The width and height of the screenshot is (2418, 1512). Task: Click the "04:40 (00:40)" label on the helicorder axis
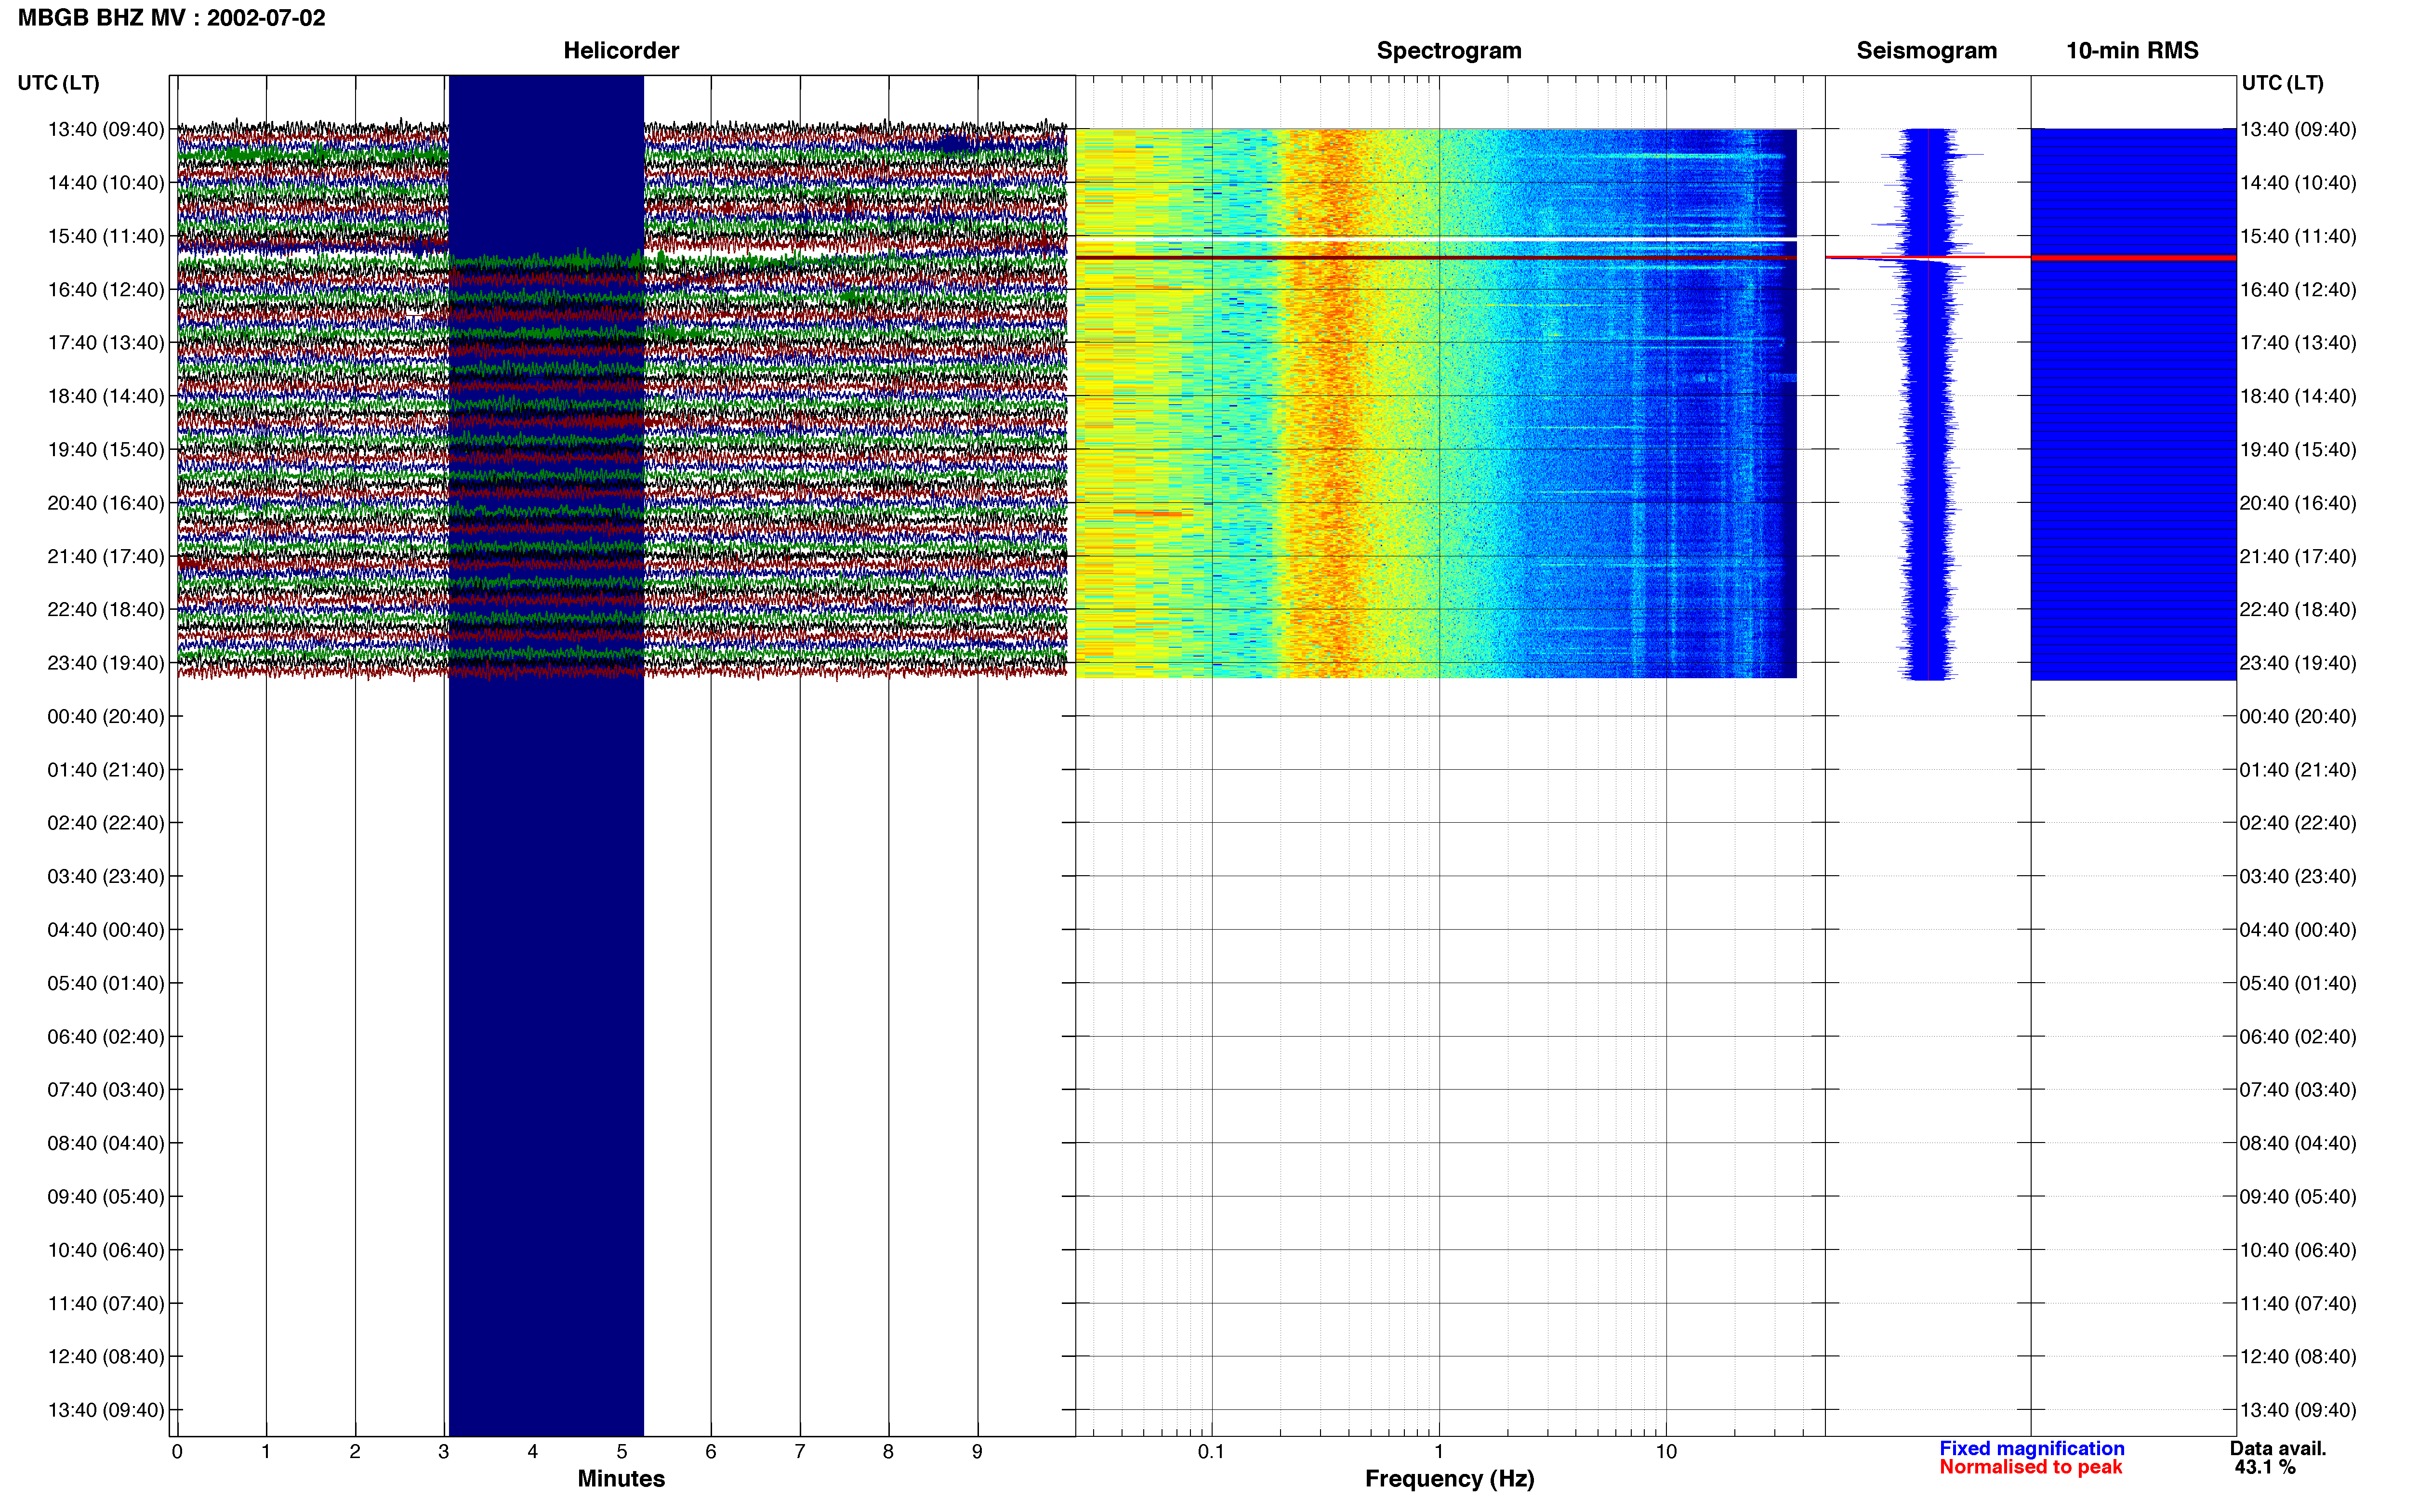[x=106, y=930]
